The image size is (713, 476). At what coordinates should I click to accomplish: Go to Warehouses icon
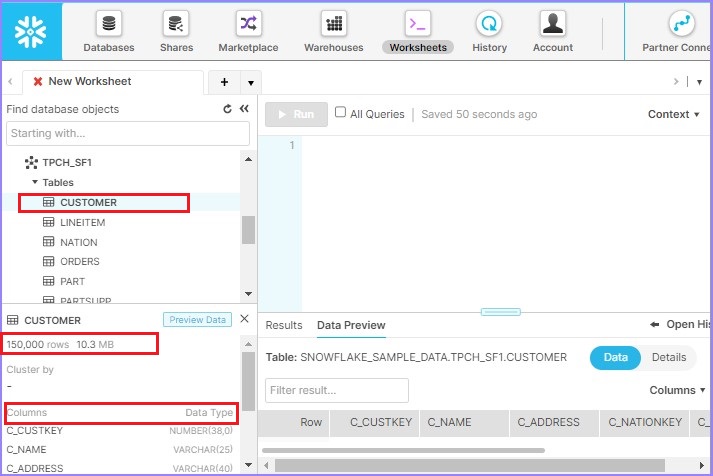tap(333, 24)
